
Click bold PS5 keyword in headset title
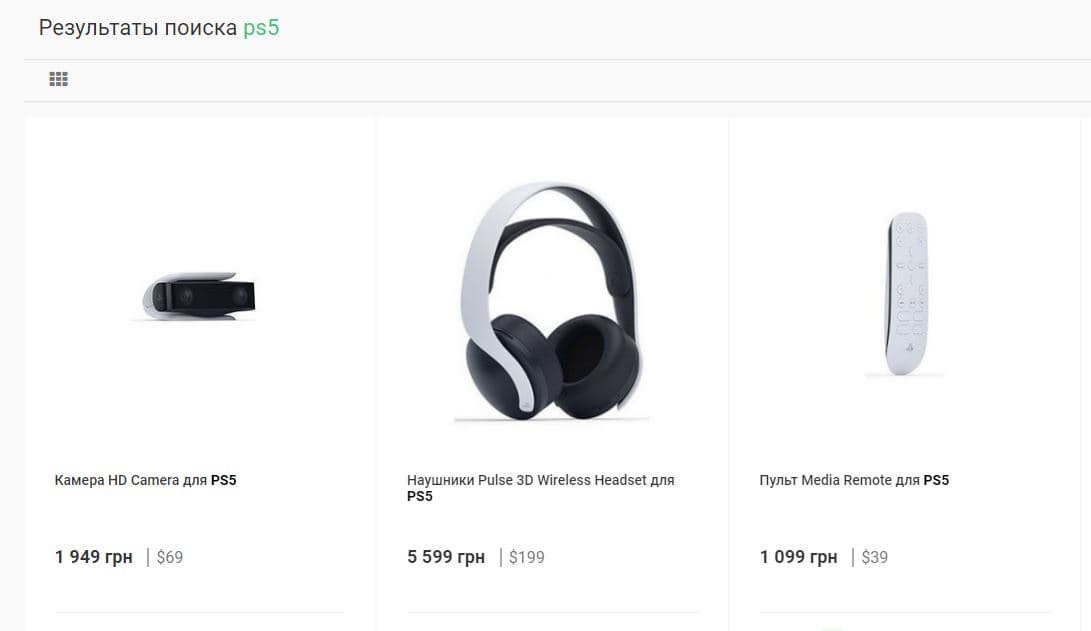click(420, 496)
